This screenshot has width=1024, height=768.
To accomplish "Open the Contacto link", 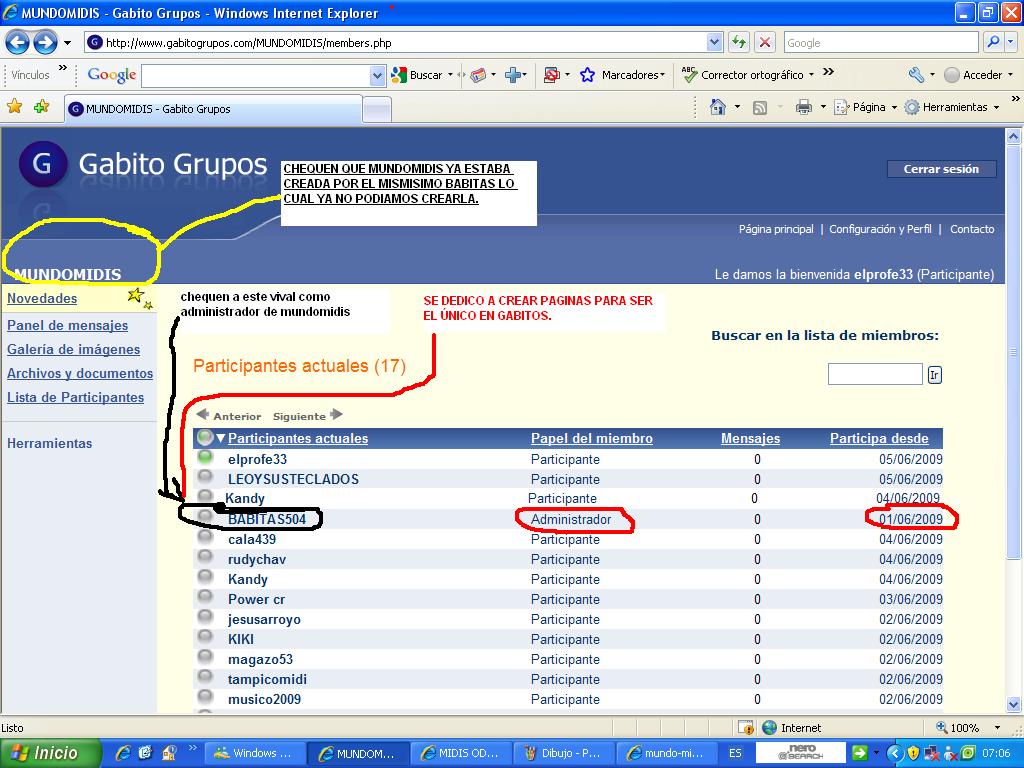I will 972,229.
